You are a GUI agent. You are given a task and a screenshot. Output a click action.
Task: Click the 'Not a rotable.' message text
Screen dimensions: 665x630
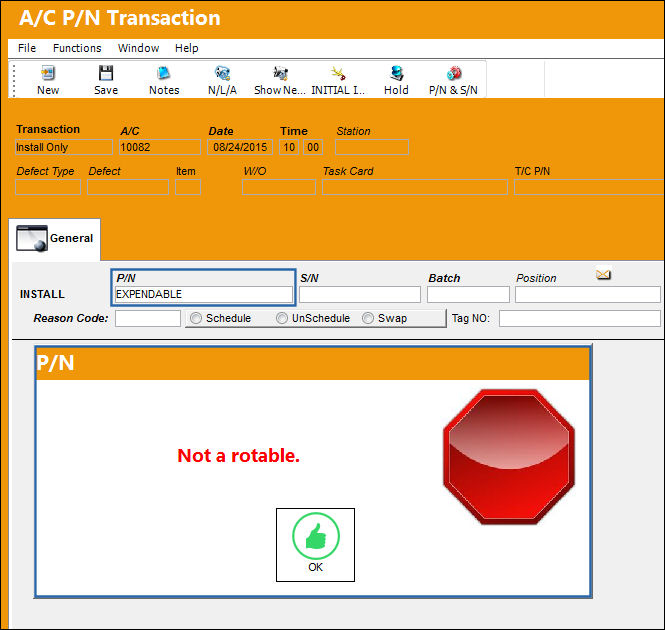click(x=238, y=456)
